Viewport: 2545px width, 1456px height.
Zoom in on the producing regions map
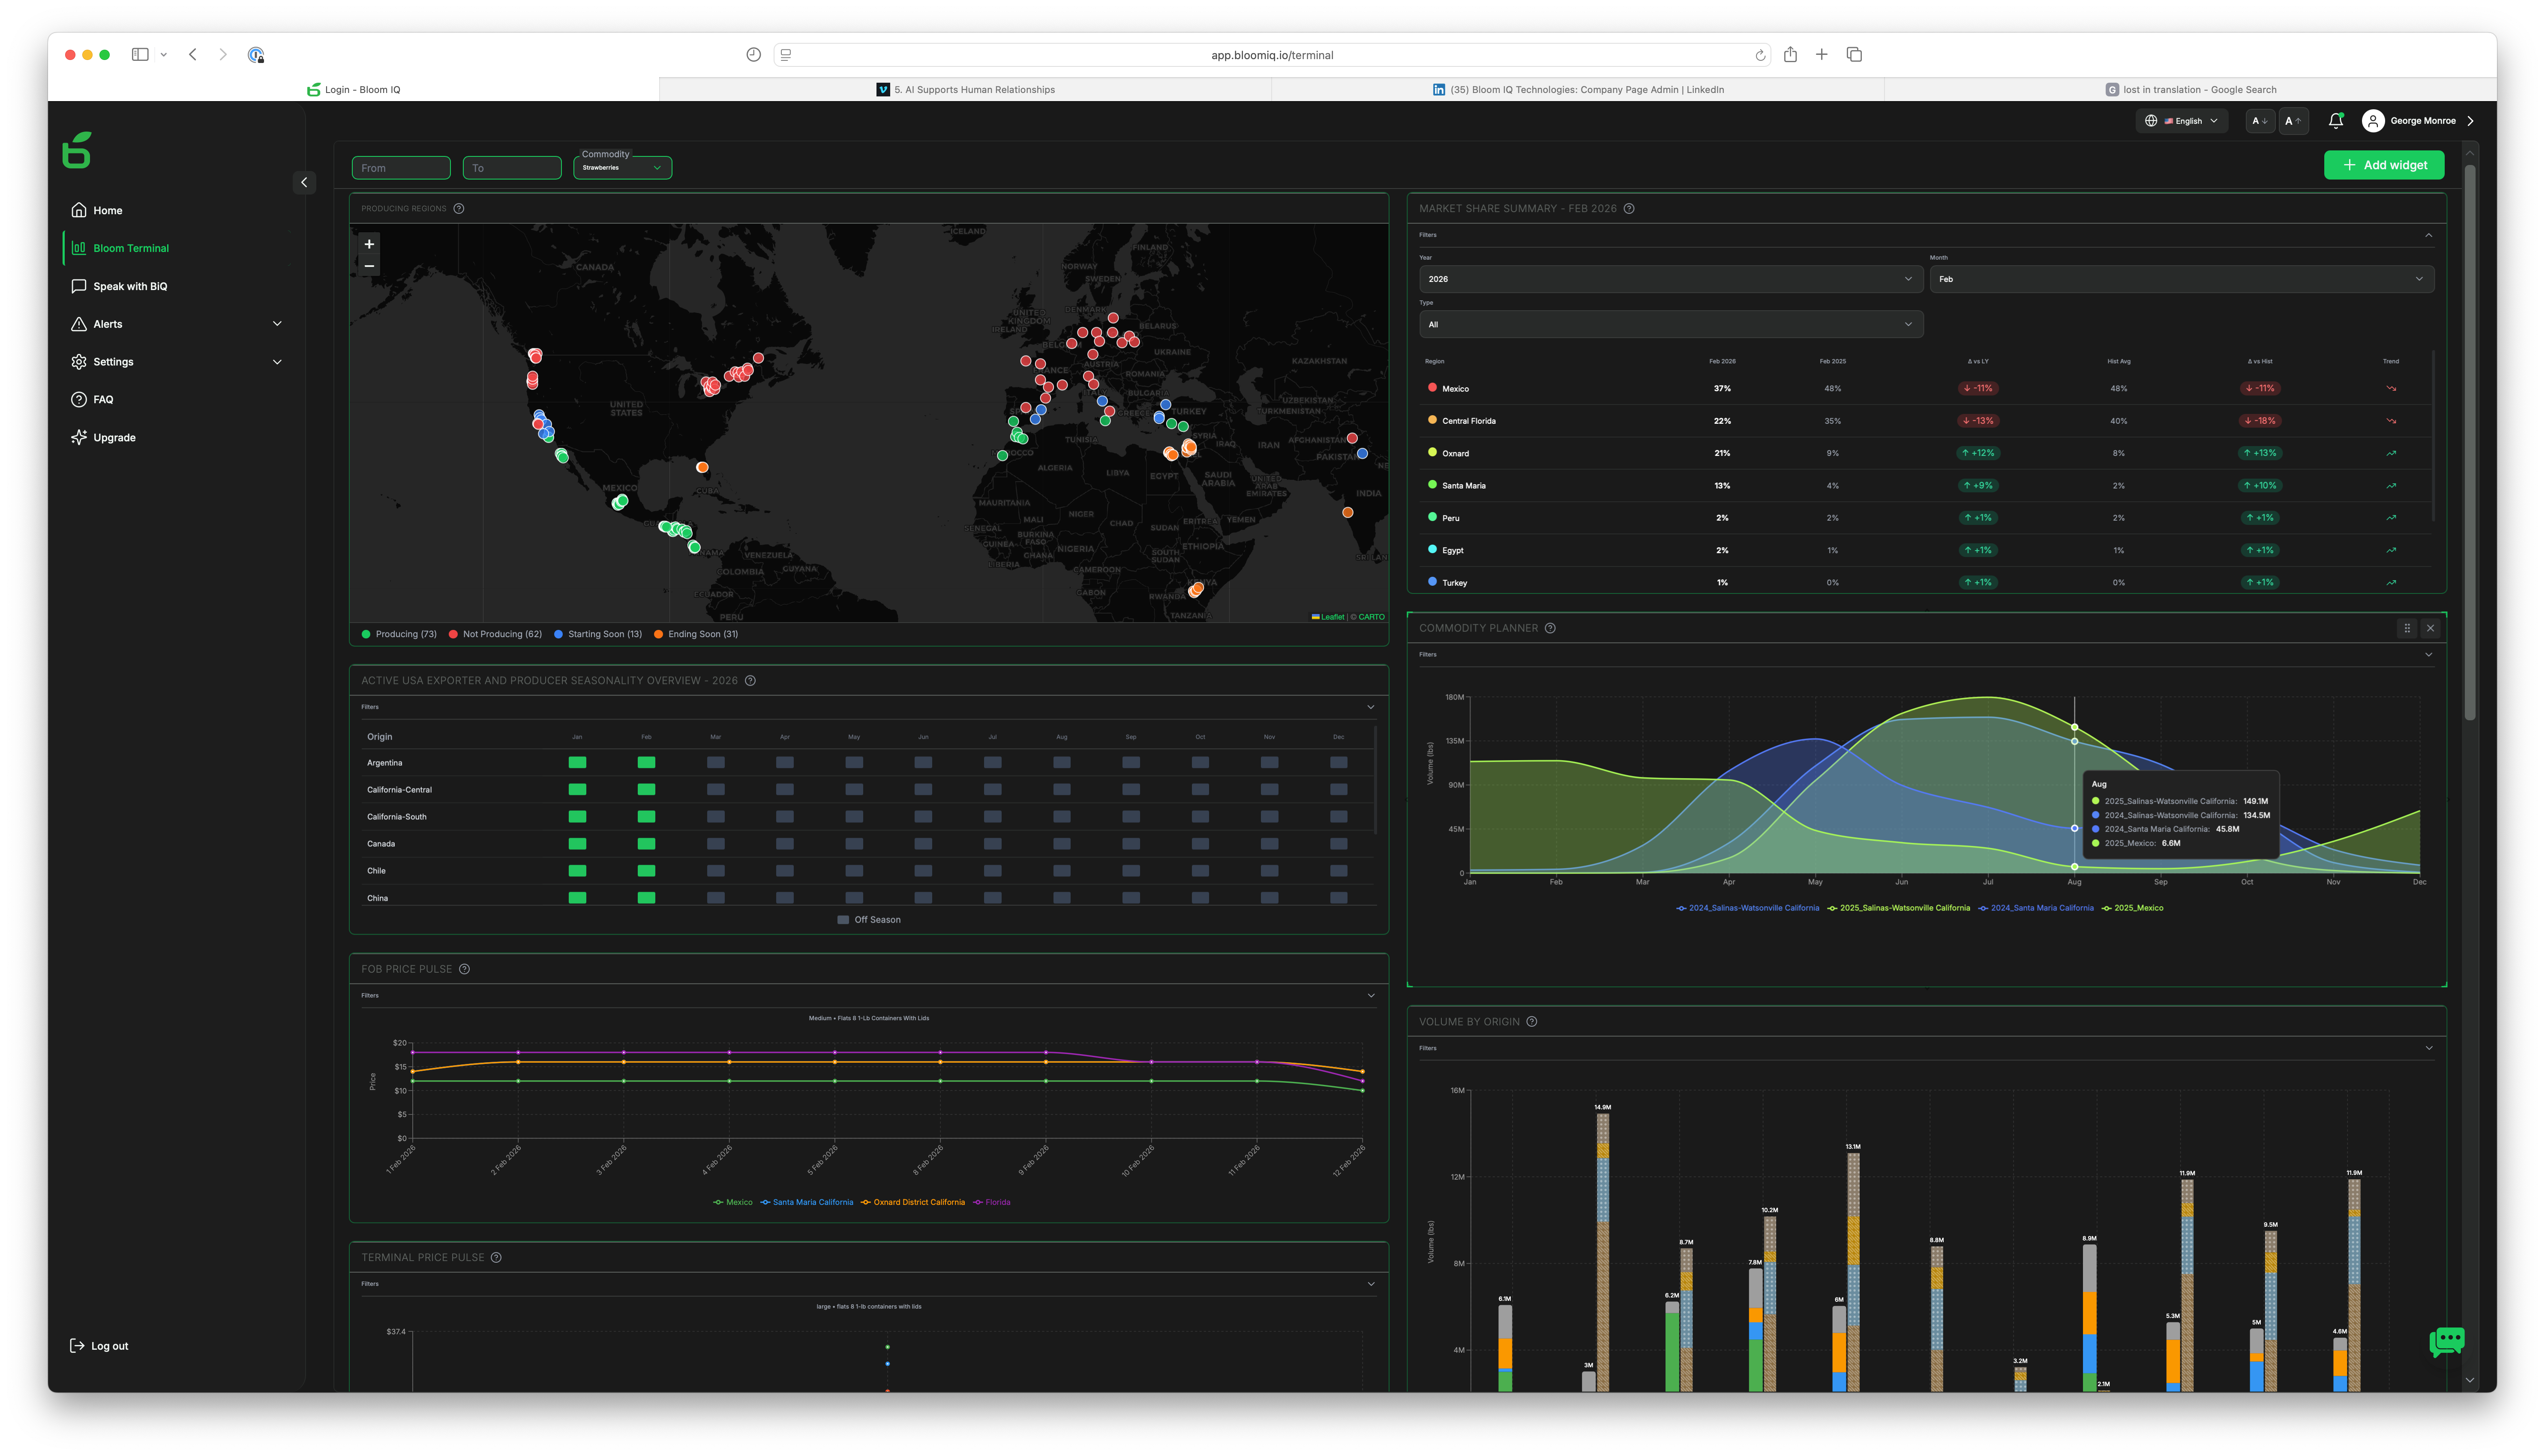[369, 244]
